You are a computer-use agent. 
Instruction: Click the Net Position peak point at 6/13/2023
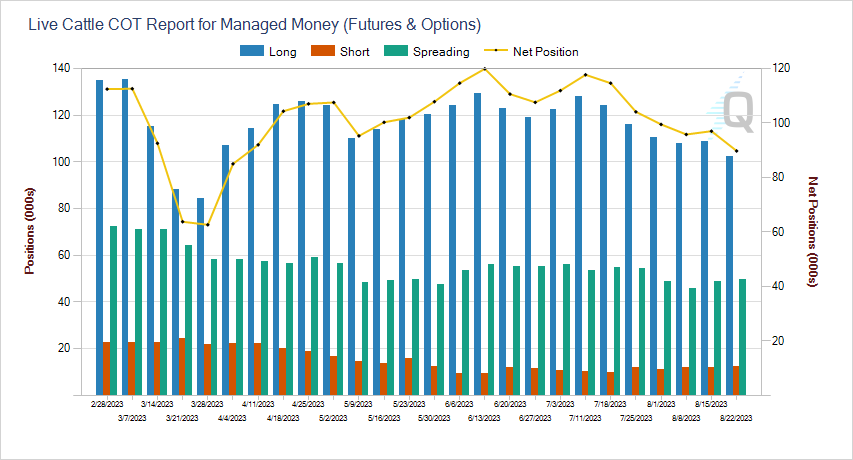[485, 69]
